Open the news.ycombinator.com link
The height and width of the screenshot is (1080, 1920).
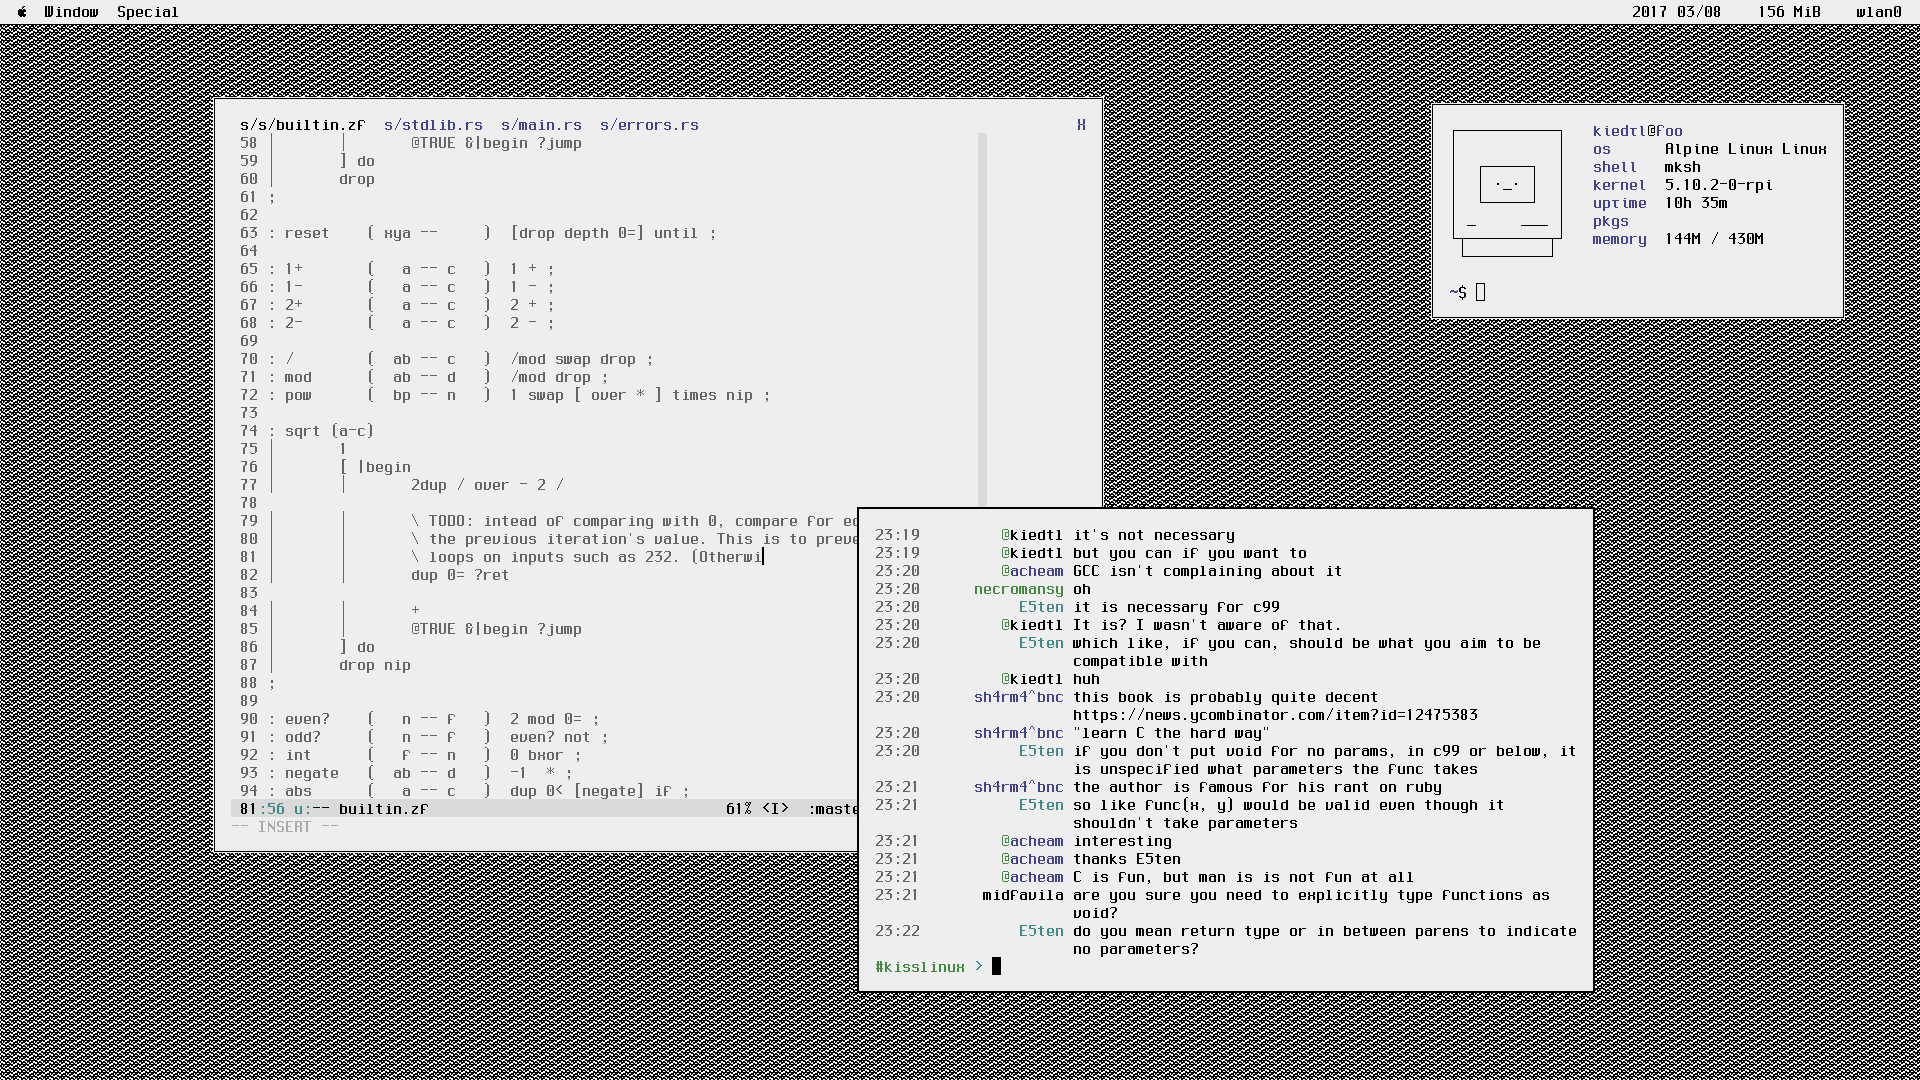tap(1274, 715)
